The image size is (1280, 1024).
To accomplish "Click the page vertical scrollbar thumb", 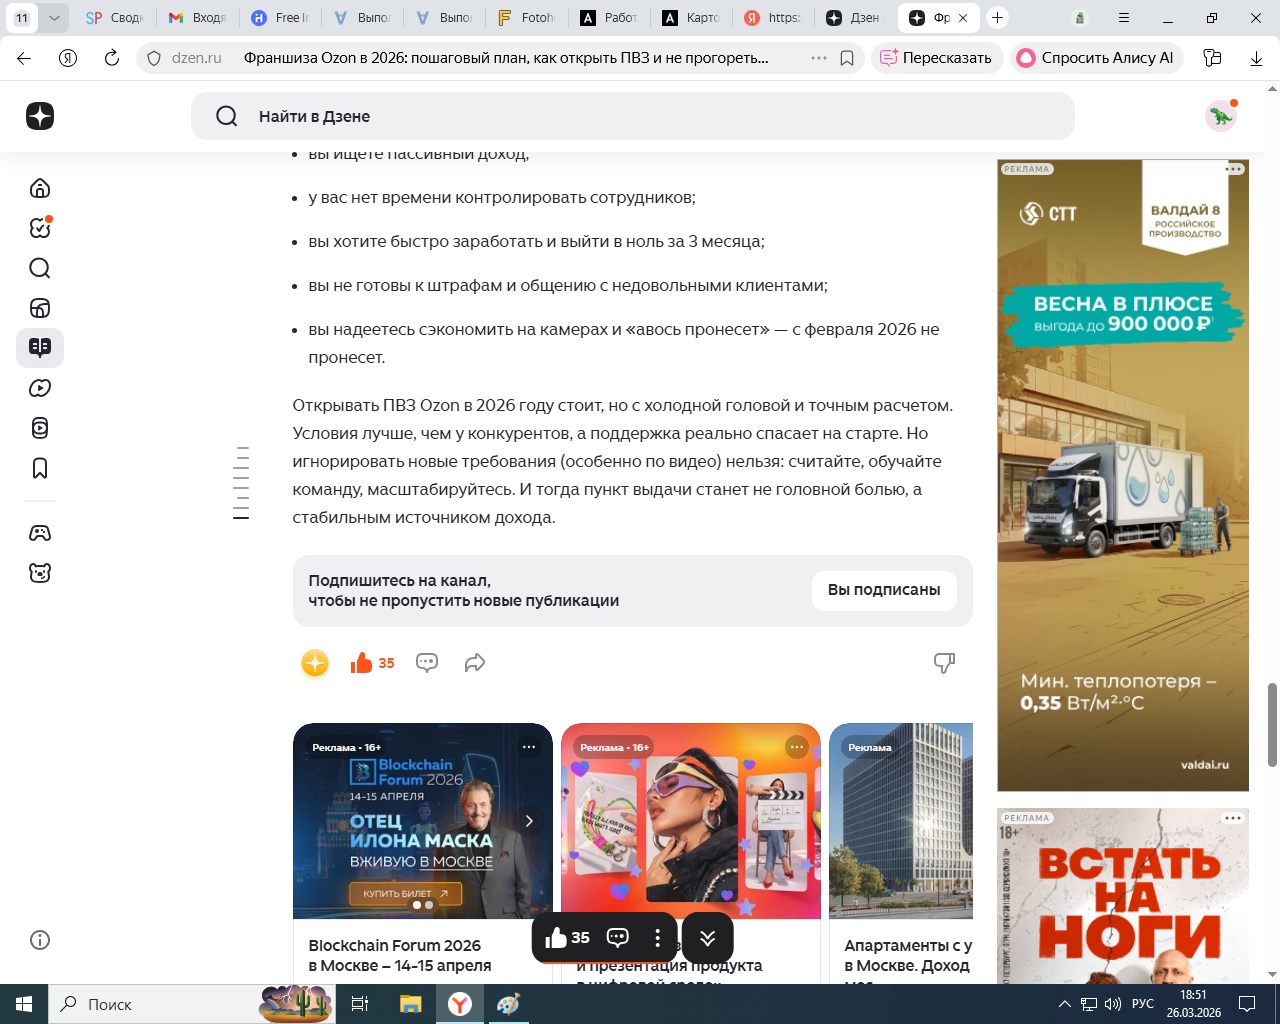I will [1272, 725].
